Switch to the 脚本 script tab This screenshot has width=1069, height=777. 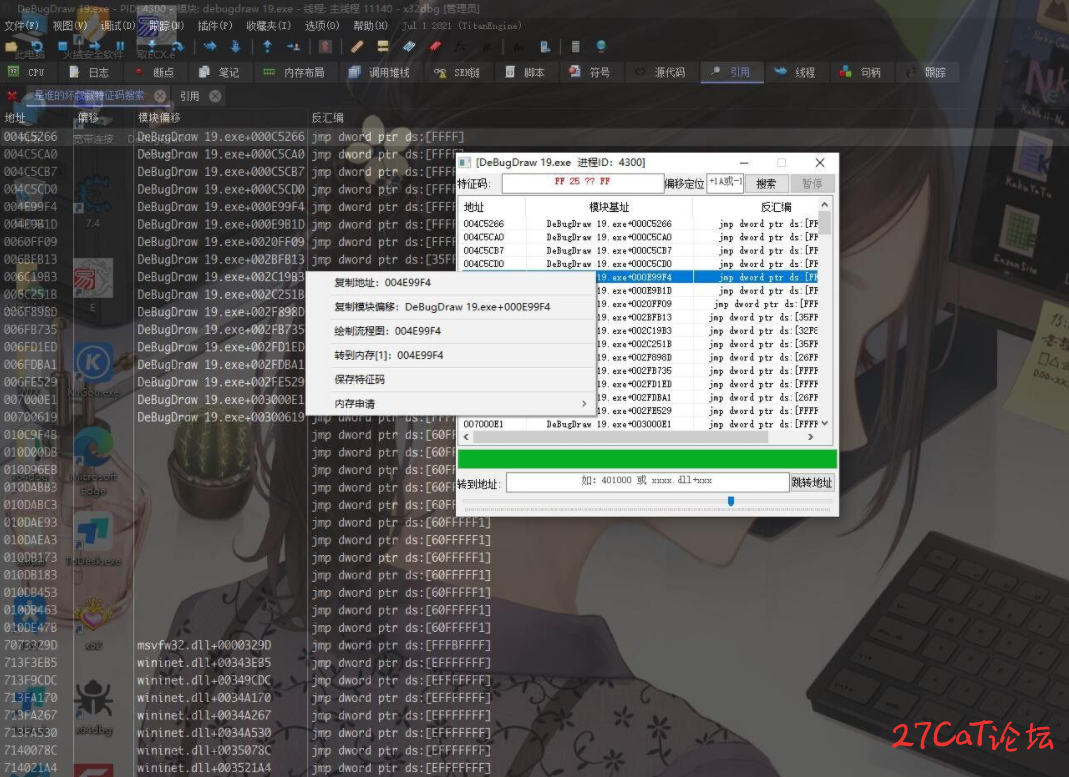pyautogui.click(x=526, y=72)
